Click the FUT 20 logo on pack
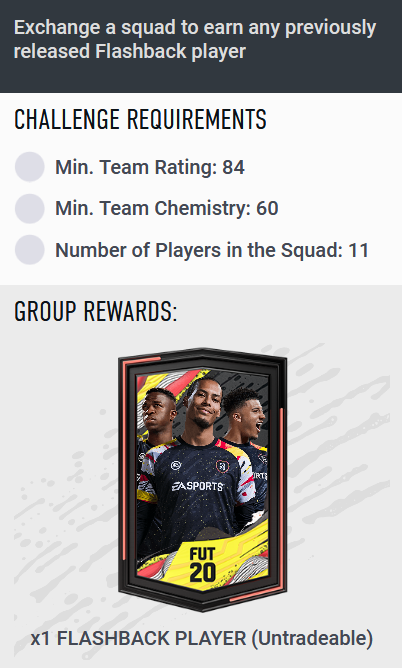402x668 pixels. click(x=202, y=564)
